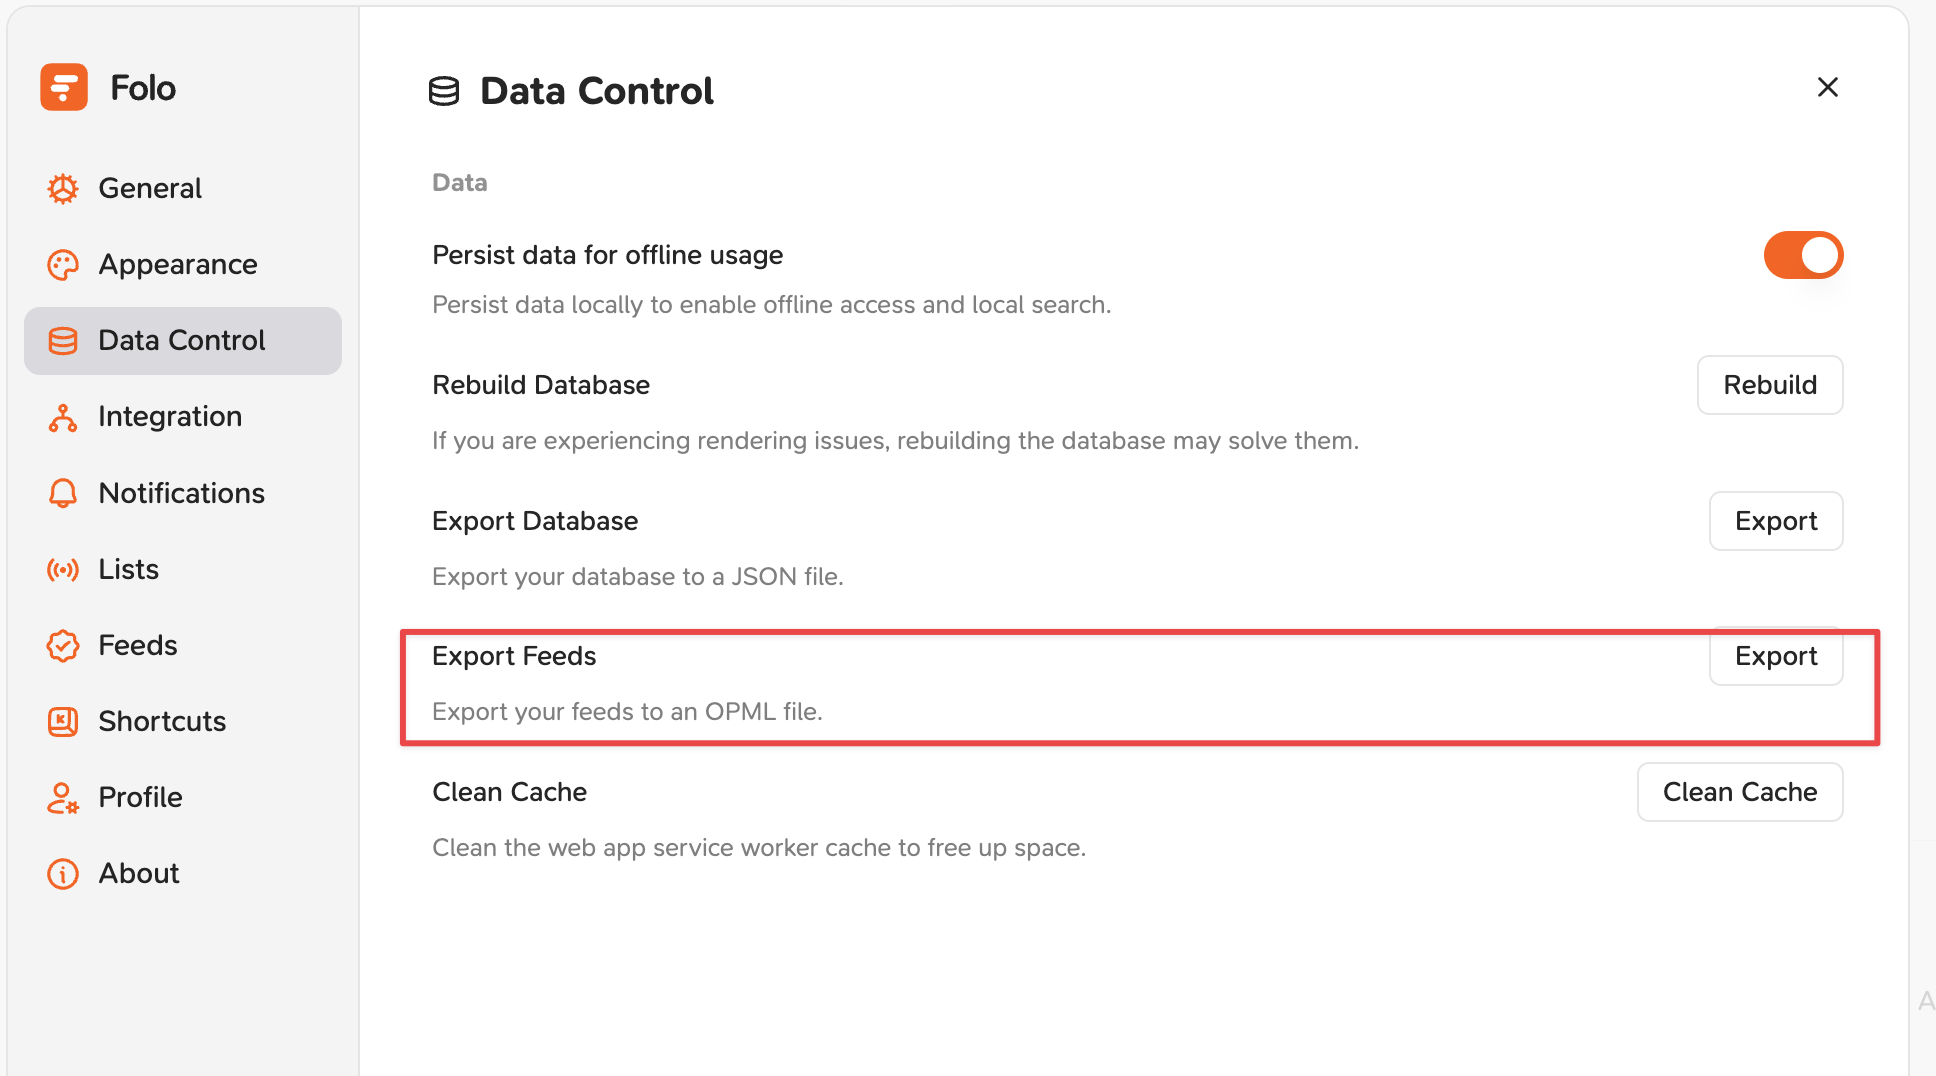
Task: Click the Feeds verified badge icon
Action: point(63,646)
